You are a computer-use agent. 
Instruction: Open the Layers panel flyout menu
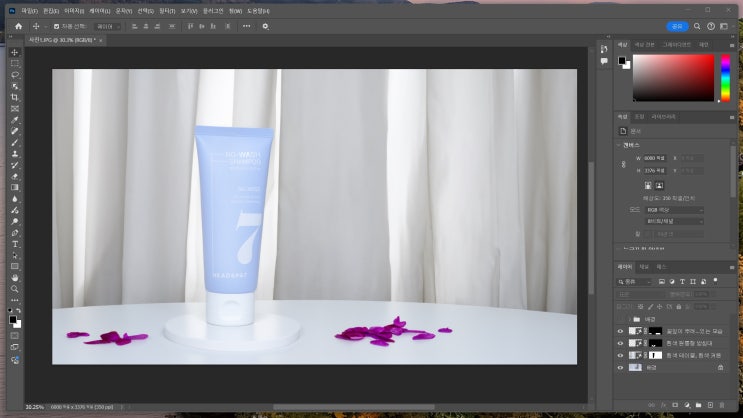point(732,268)
